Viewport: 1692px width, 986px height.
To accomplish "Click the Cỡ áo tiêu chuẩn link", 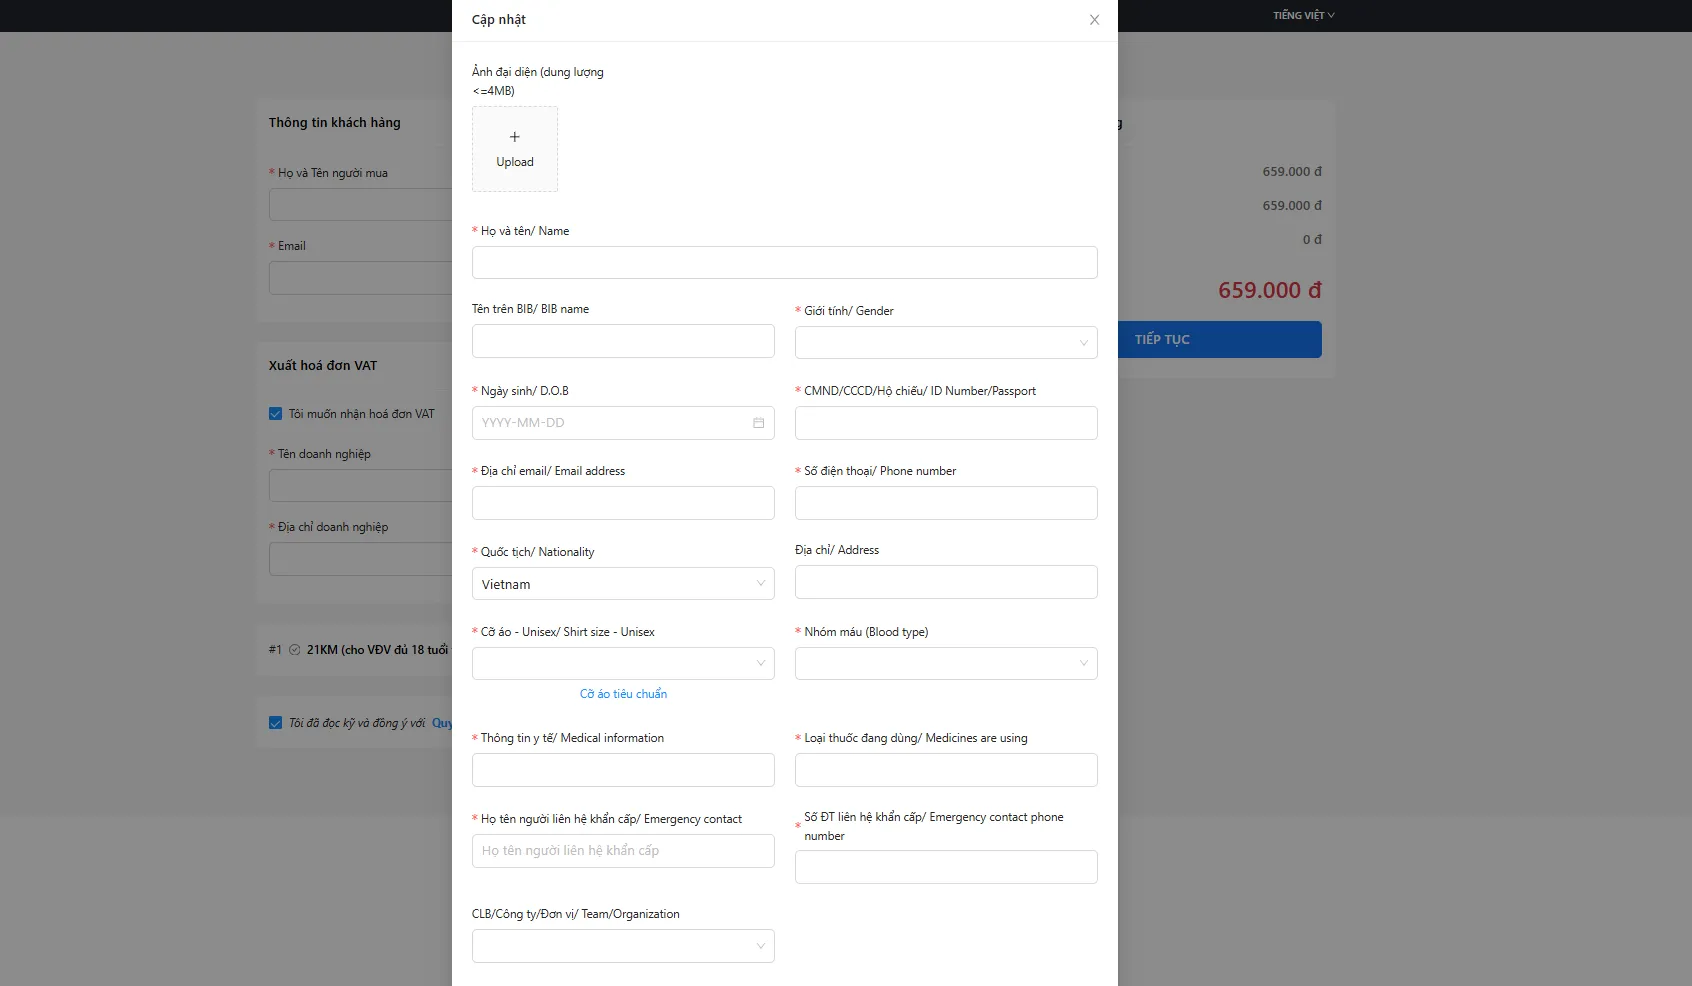I will click(623, 694).
